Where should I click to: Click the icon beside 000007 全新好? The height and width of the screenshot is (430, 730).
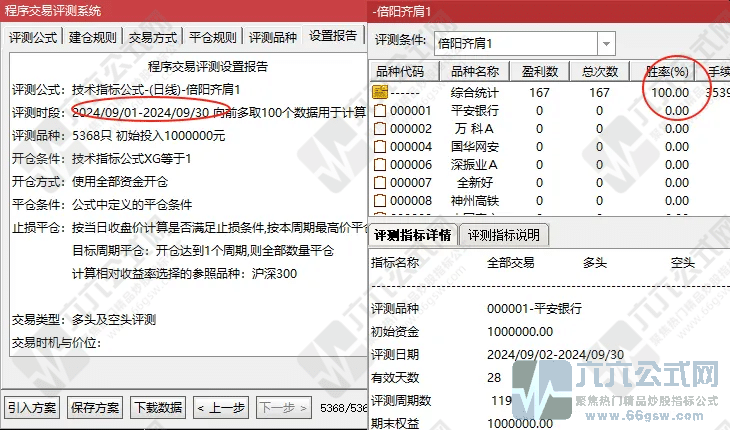point(380,183)
